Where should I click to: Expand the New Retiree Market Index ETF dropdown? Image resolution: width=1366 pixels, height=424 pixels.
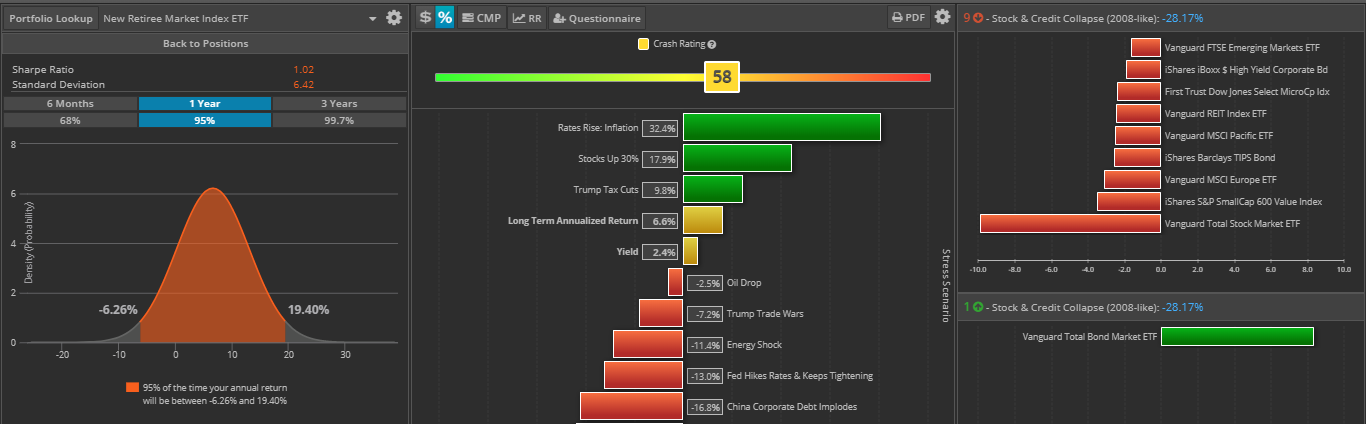pyautogui.click(x=373, y=18)
